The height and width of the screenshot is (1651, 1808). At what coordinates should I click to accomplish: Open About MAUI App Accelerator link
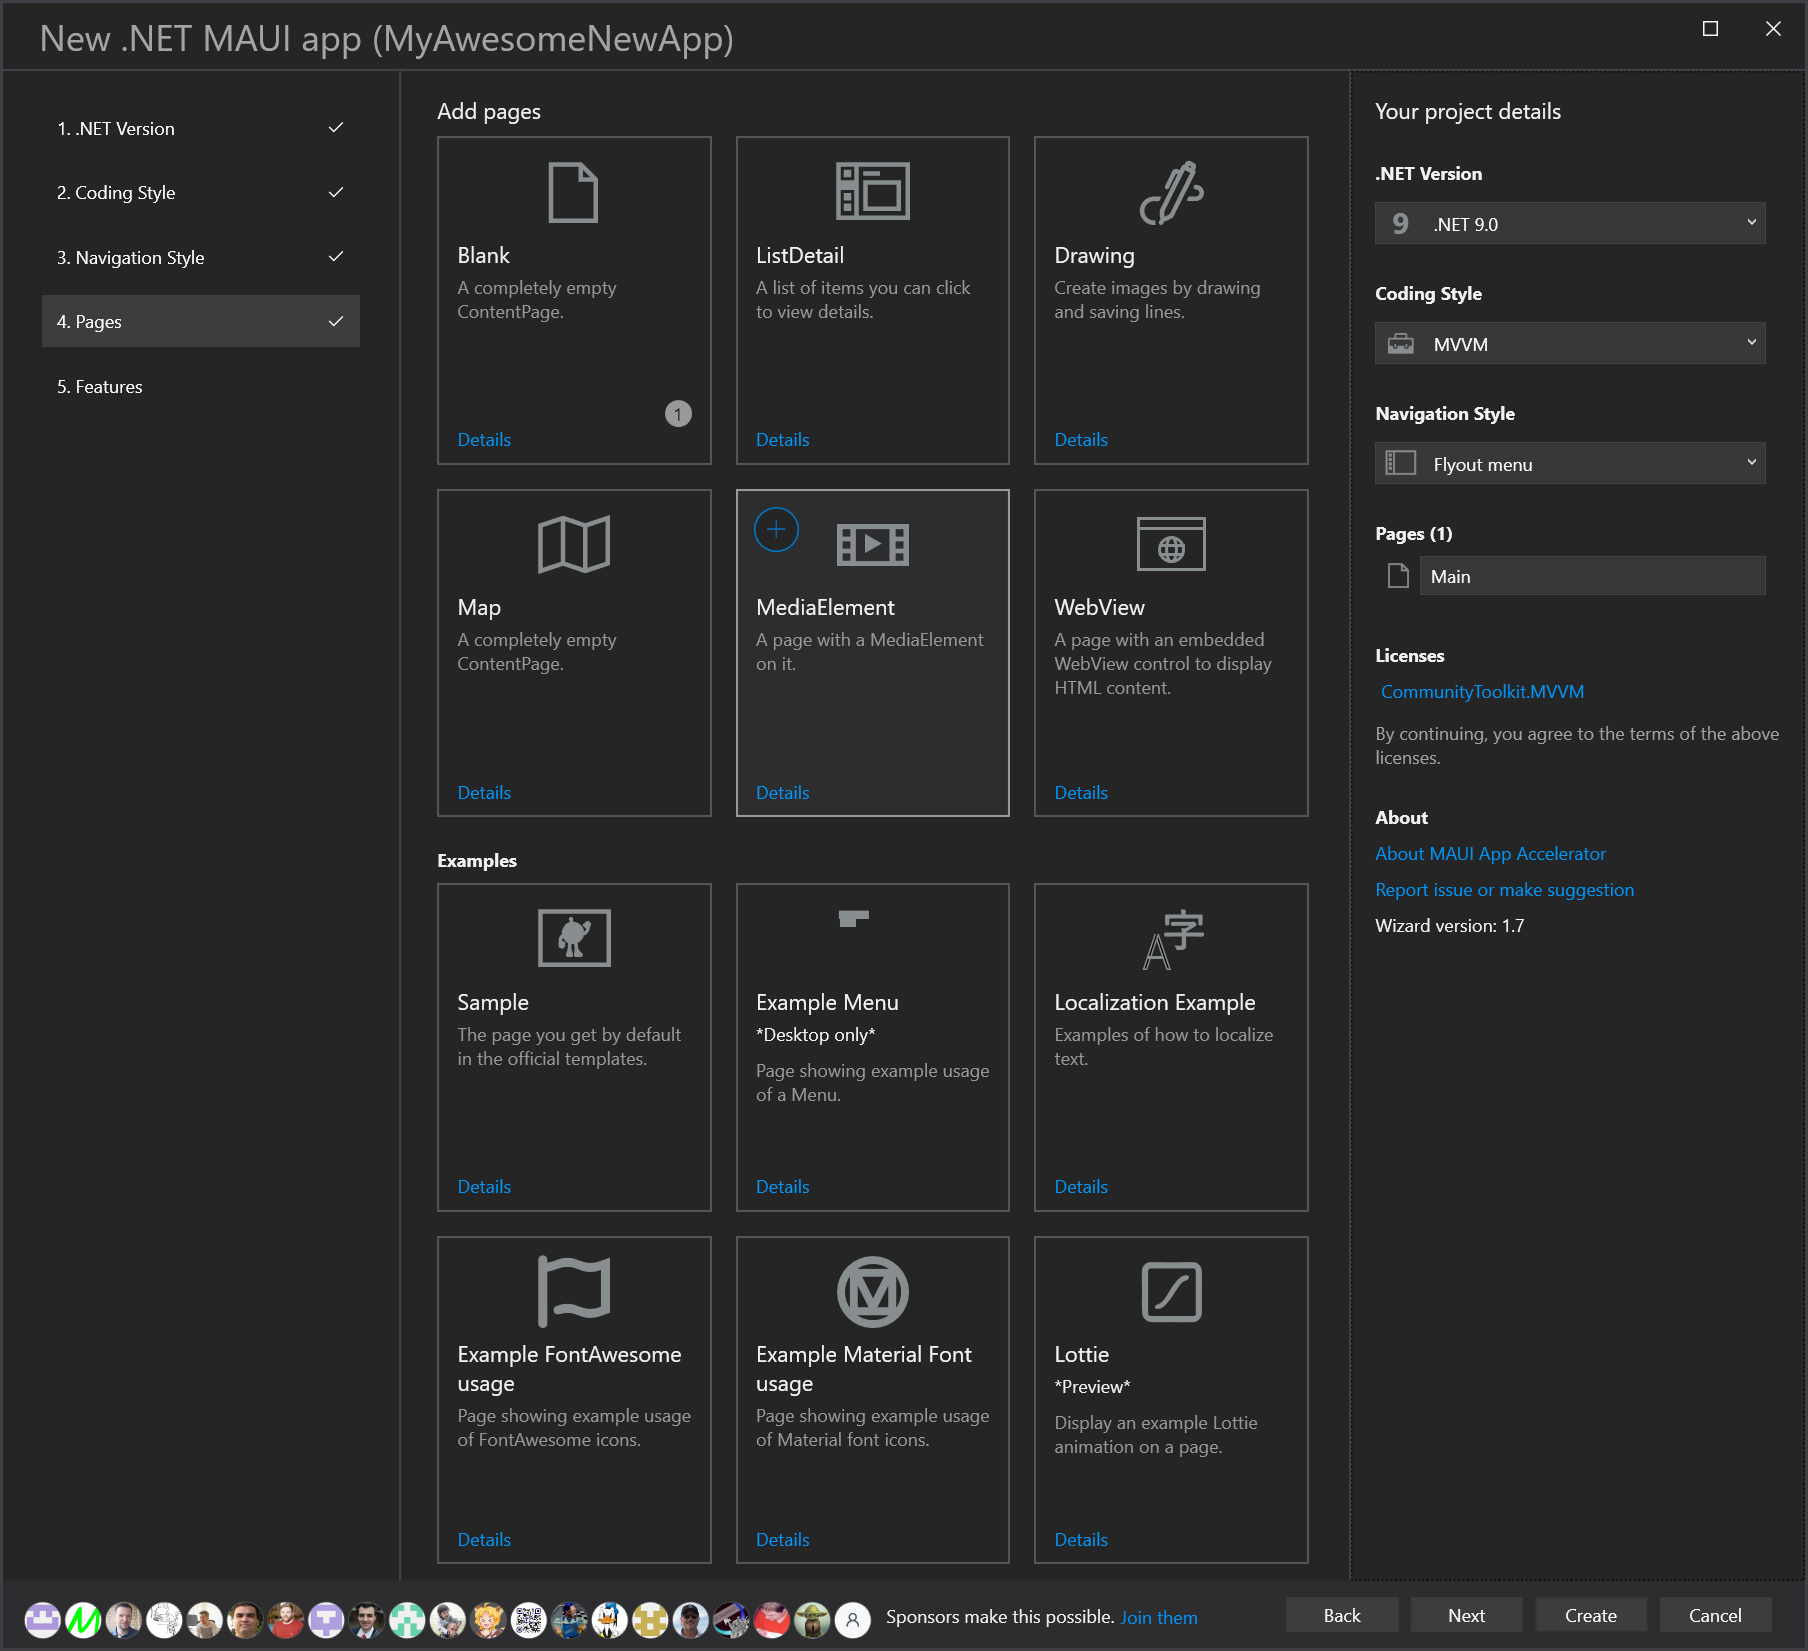1490,853
